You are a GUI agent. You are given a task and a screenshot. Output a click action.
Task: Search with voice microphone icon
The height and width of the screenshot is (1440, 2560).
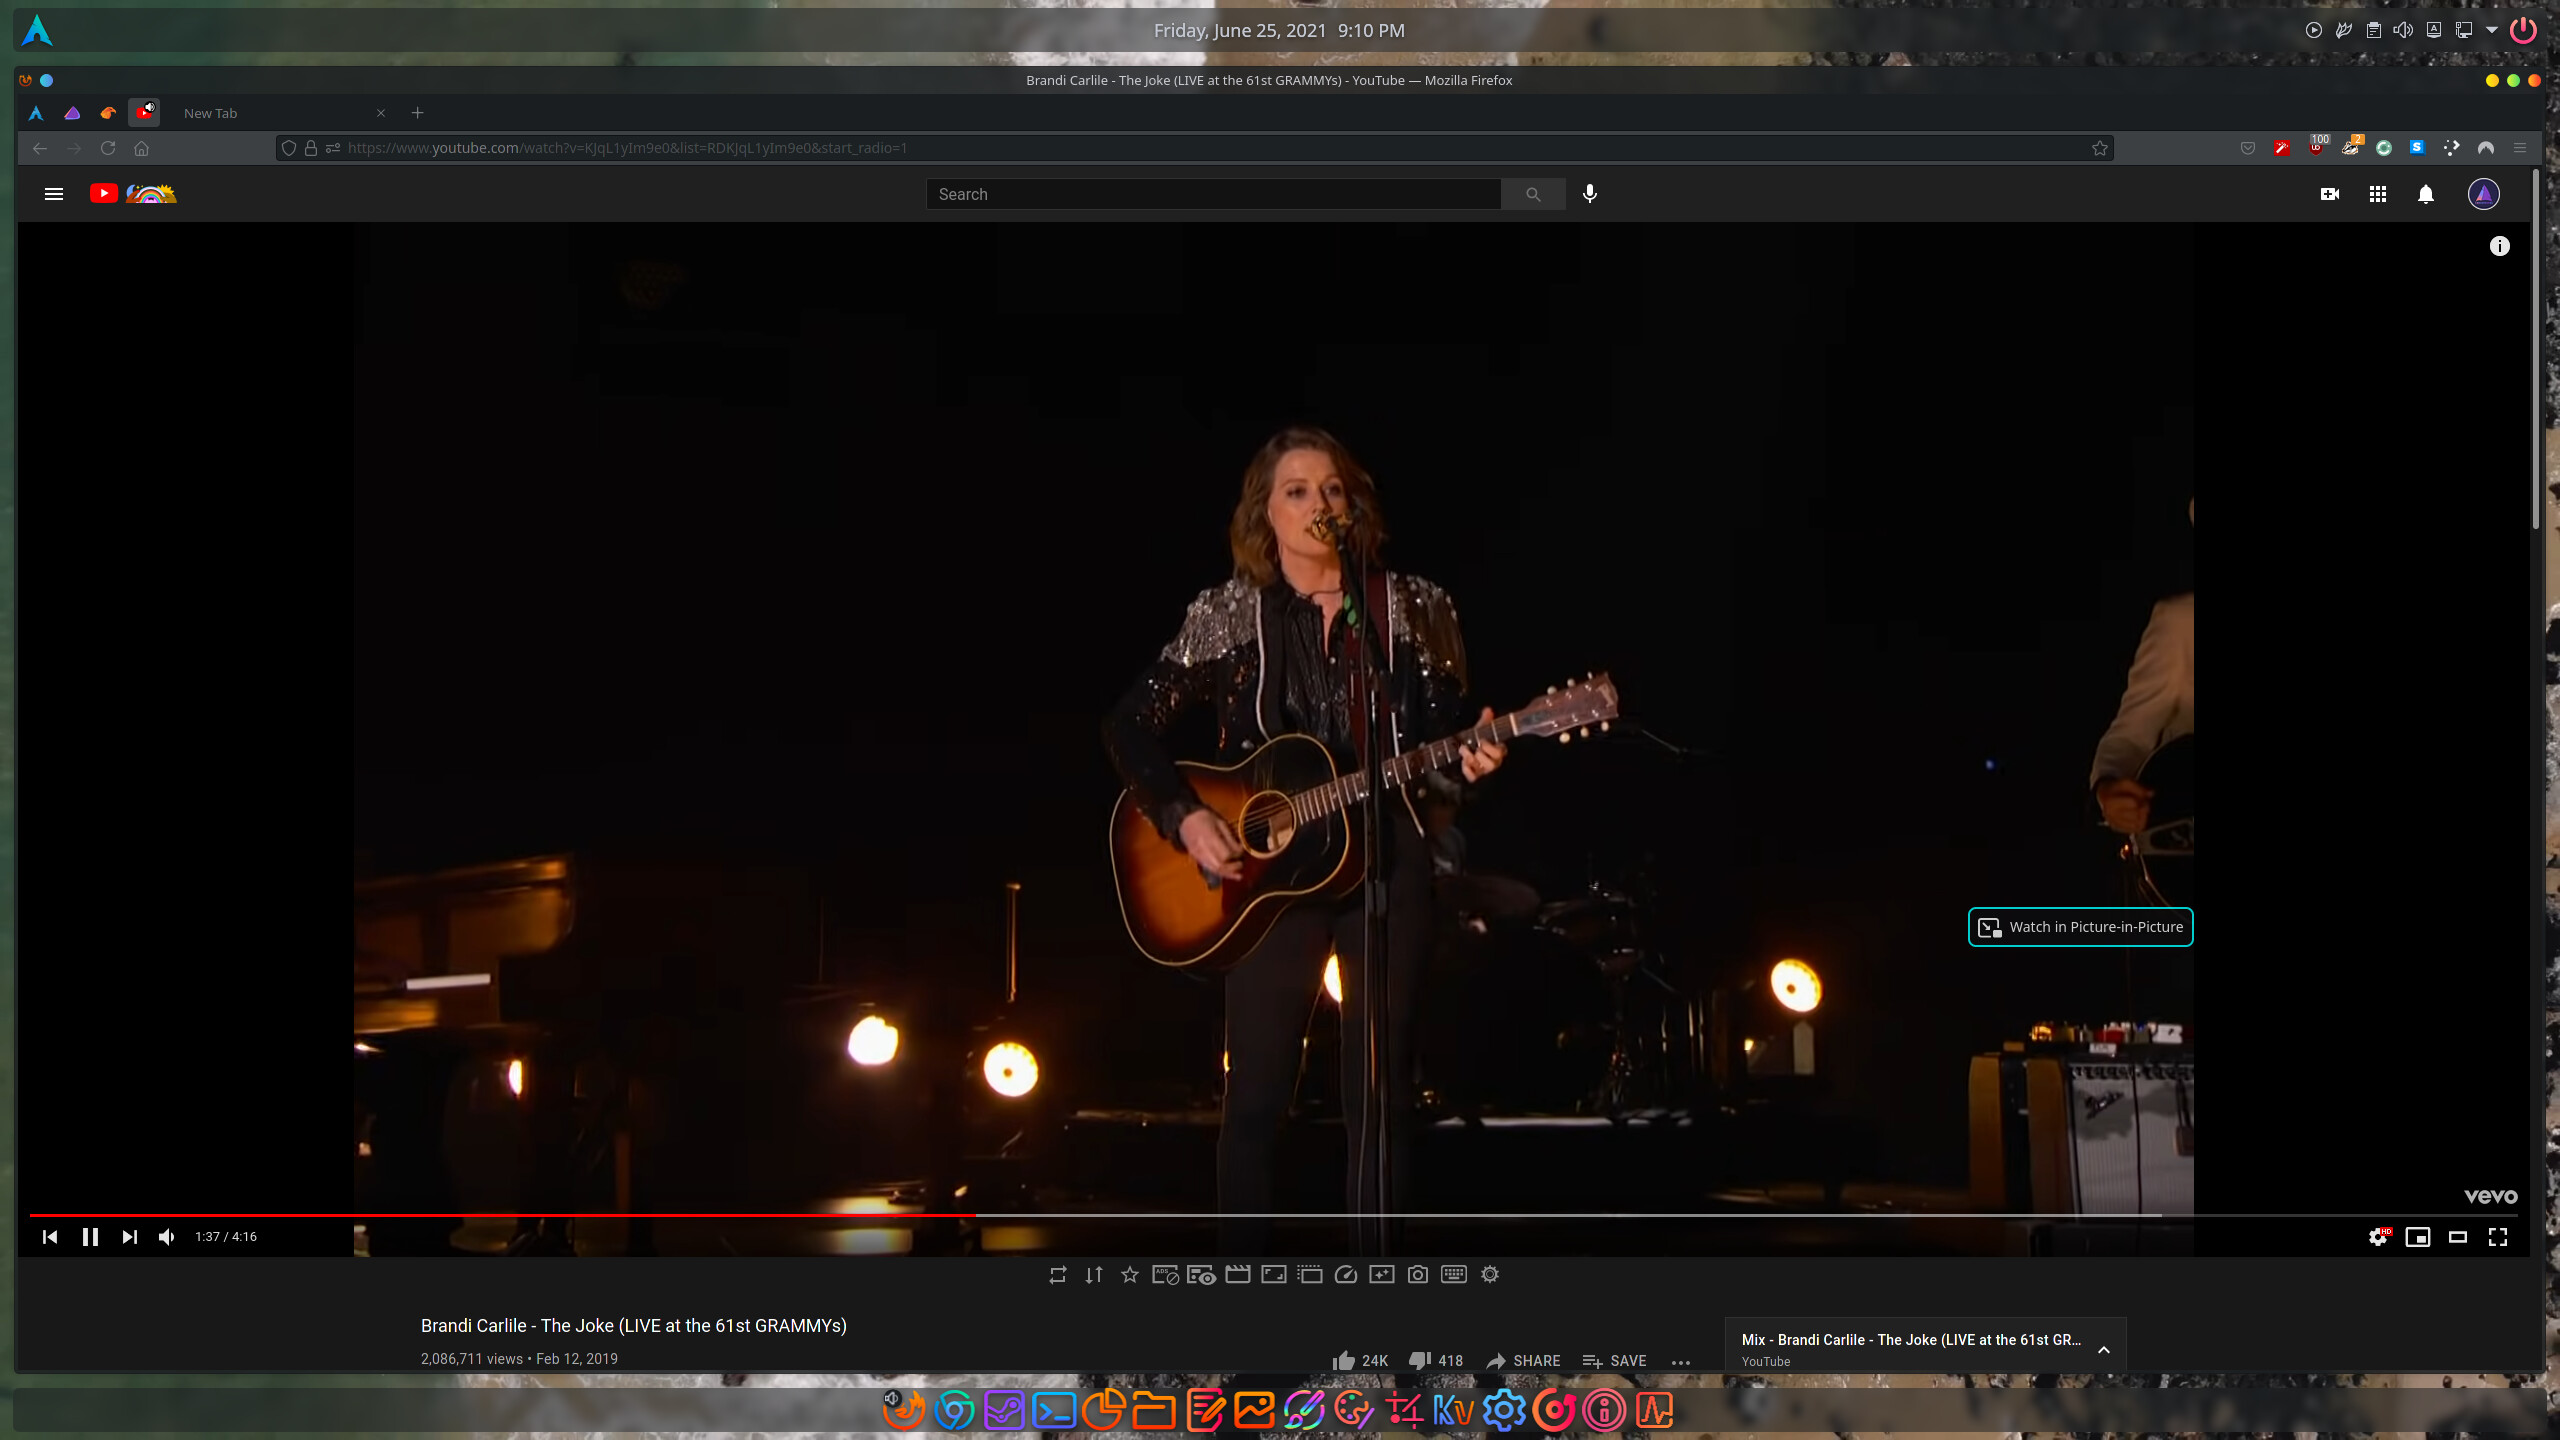[1590, 194]
